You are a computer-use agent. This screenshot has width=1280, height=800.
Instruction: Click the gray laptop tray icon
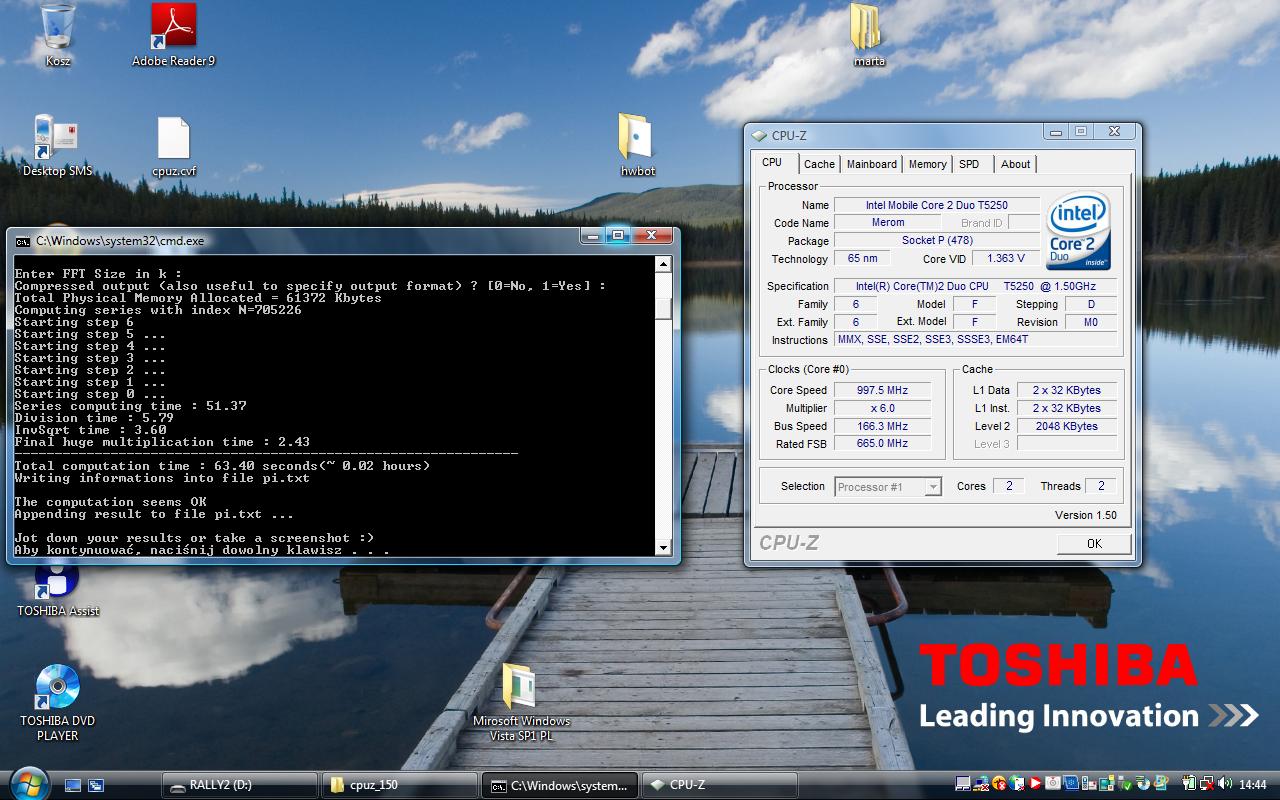(x=963, y=784)
